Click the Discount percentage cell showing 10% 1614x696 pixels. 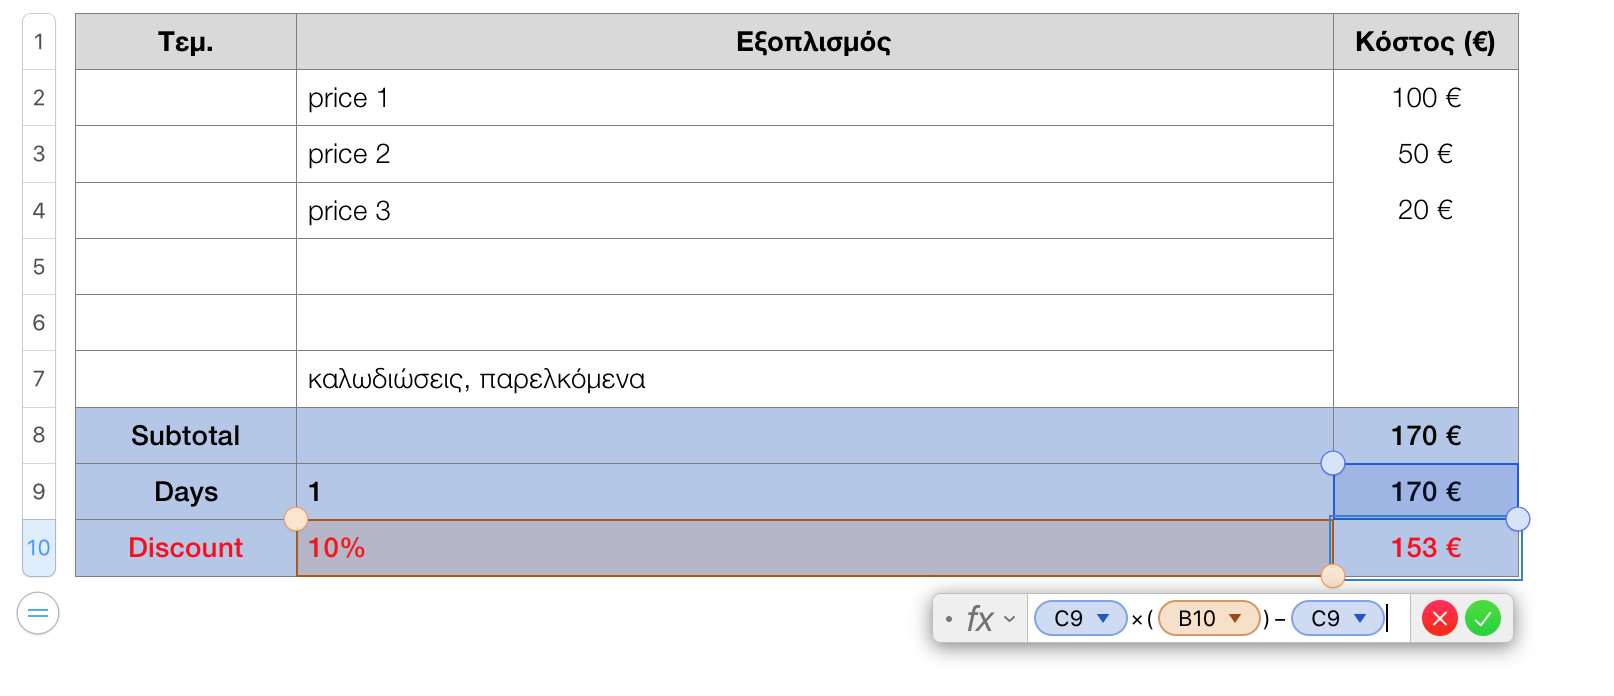(x=815, y=548)
